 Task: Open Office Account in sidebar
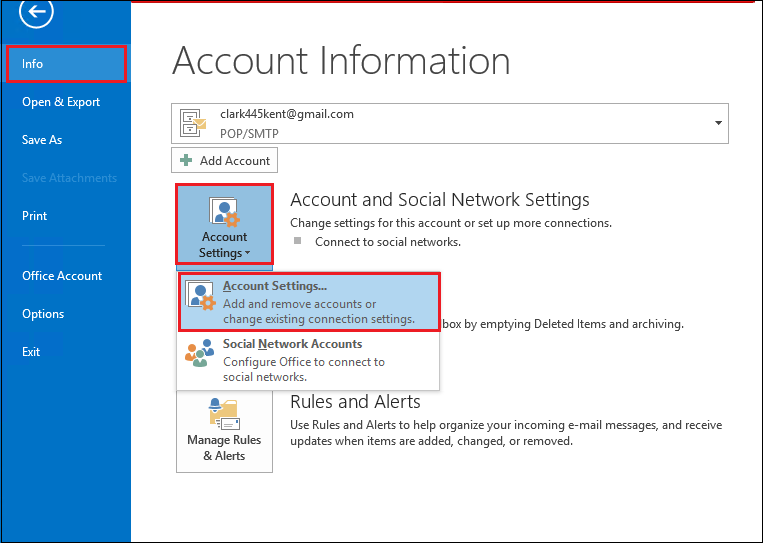62,276
